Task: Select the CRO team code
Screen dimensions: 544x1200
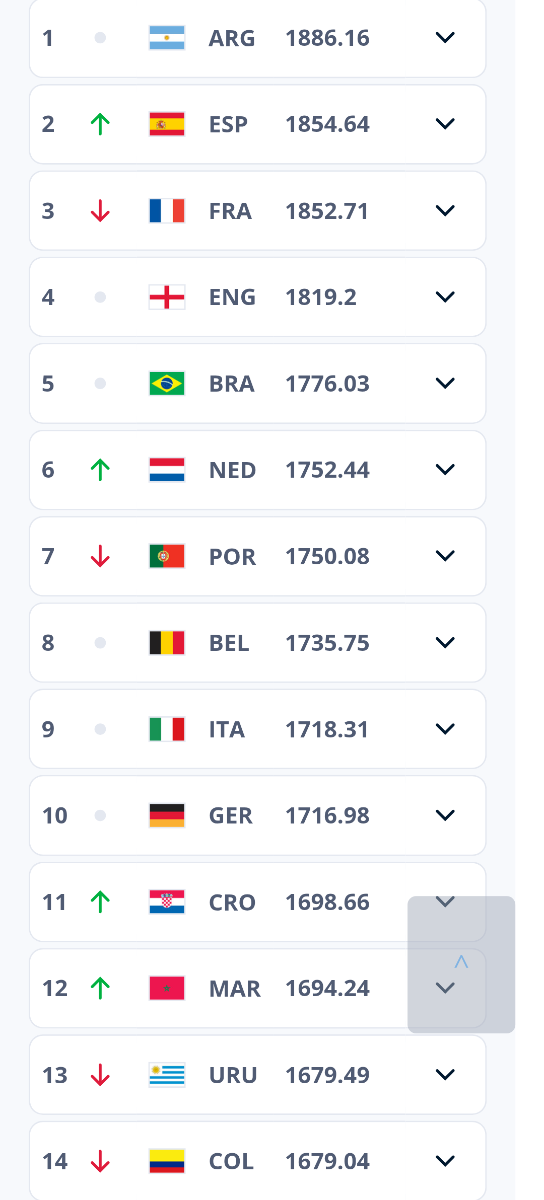Action: coord(232,902)
